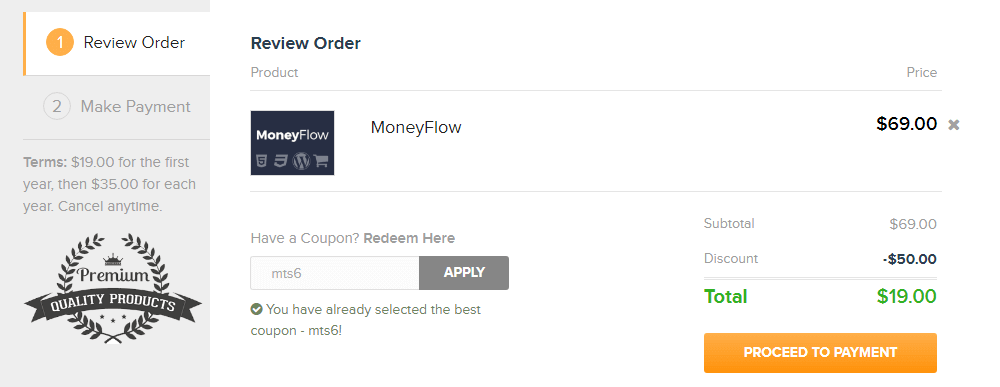Apply the coupon code

coord(464,272)
